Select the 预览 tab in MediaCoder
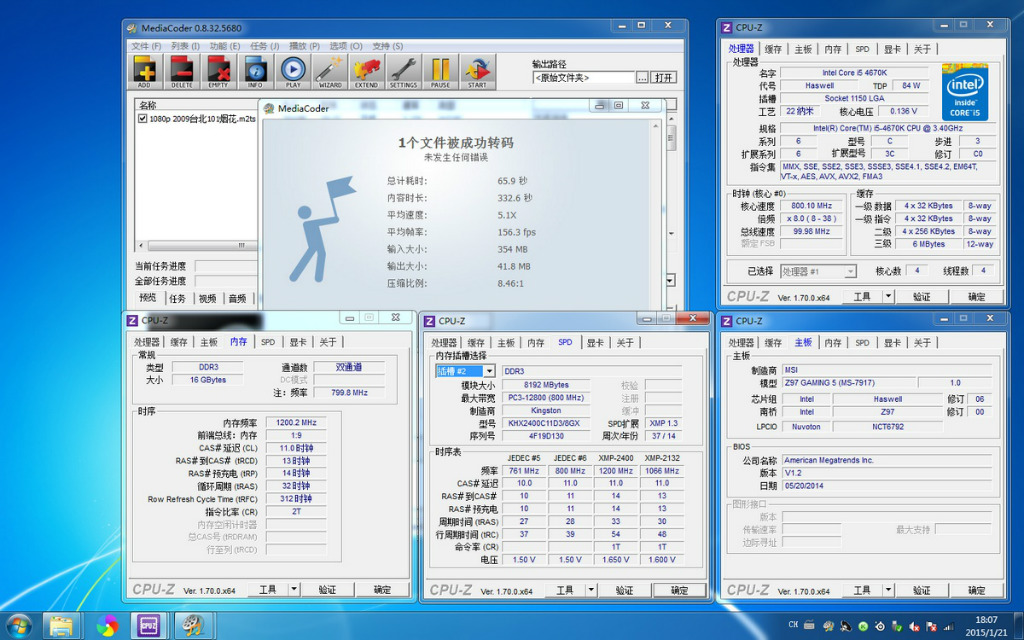 [x=148, y=298]
